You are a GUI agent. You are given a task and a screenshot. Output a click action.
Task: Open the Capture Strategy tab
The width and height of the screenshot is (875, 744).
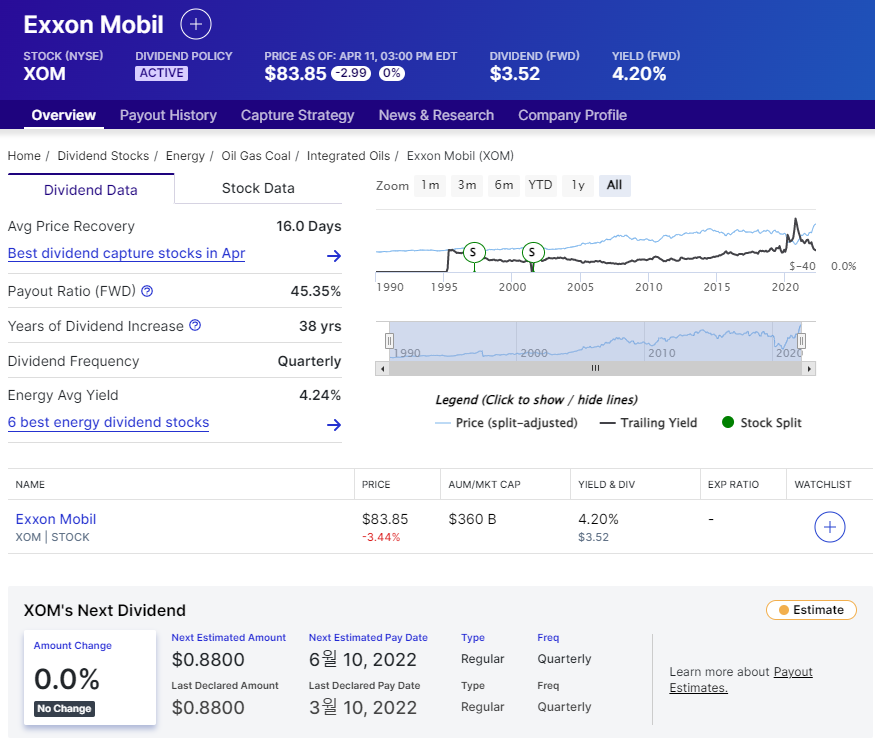coord(297,116)
